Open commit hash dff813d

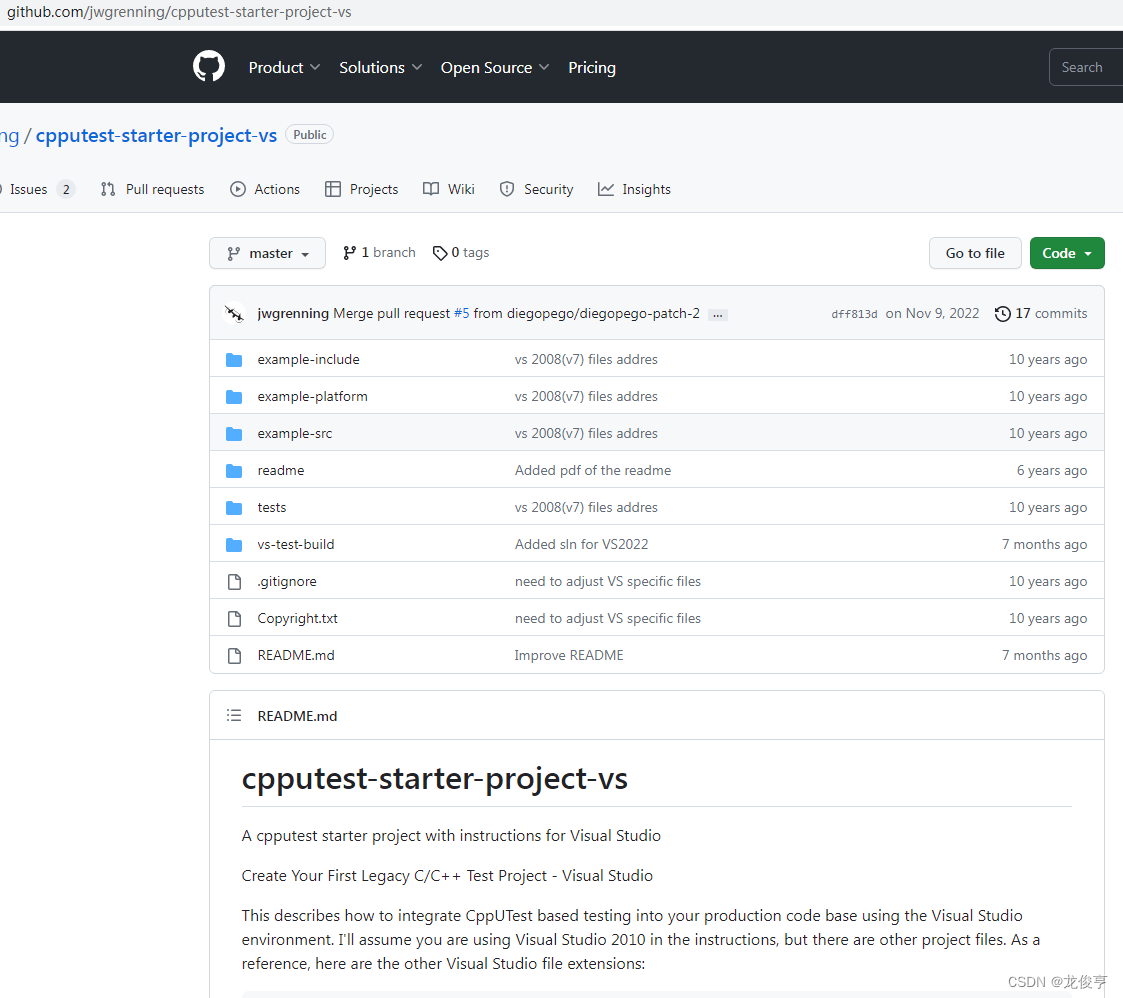coord(854,314)
